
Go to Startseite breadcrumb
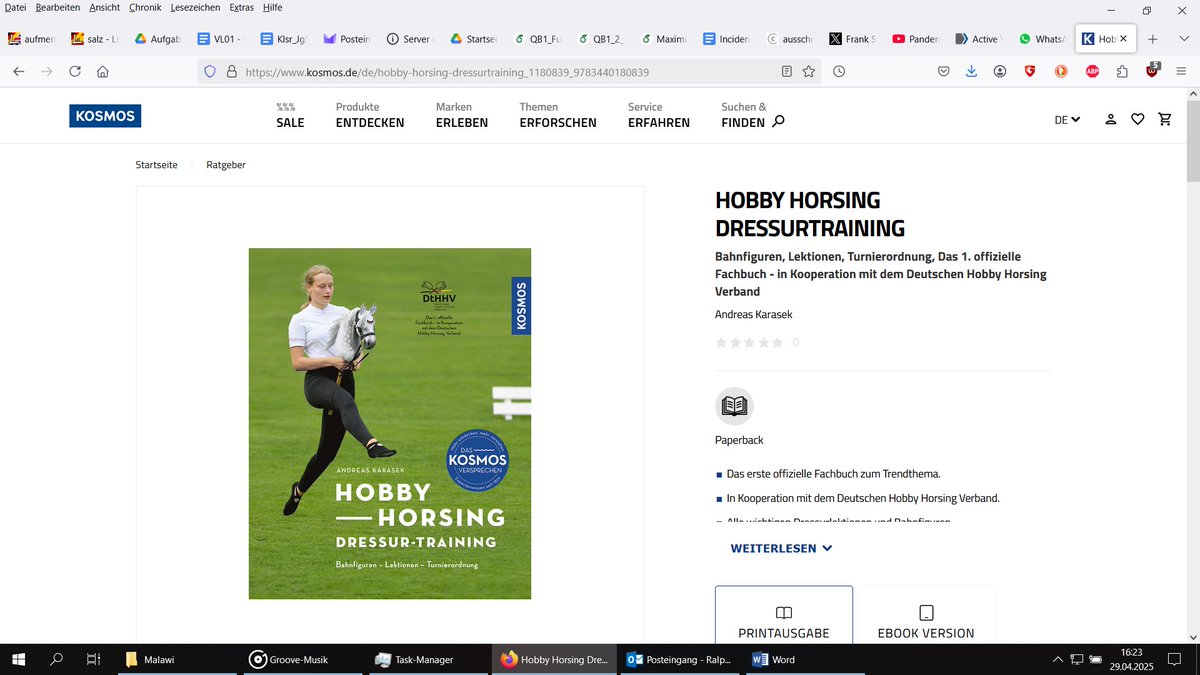pyautogui.click(x=157, y=165)
